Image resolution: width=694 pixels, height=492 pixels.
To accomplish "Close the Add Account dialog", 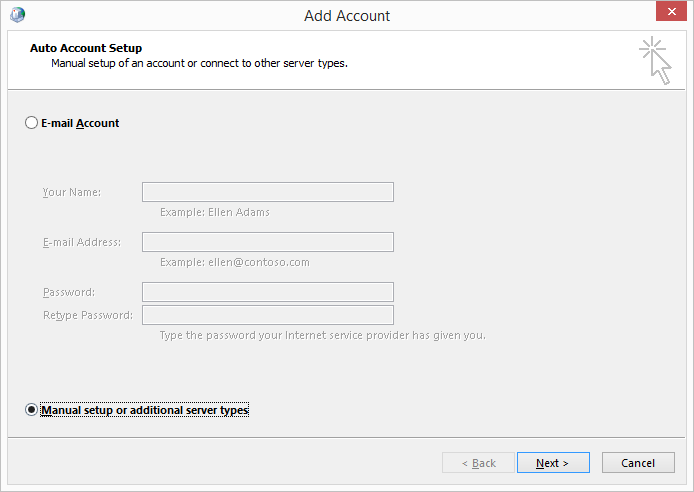I will 671,12.
